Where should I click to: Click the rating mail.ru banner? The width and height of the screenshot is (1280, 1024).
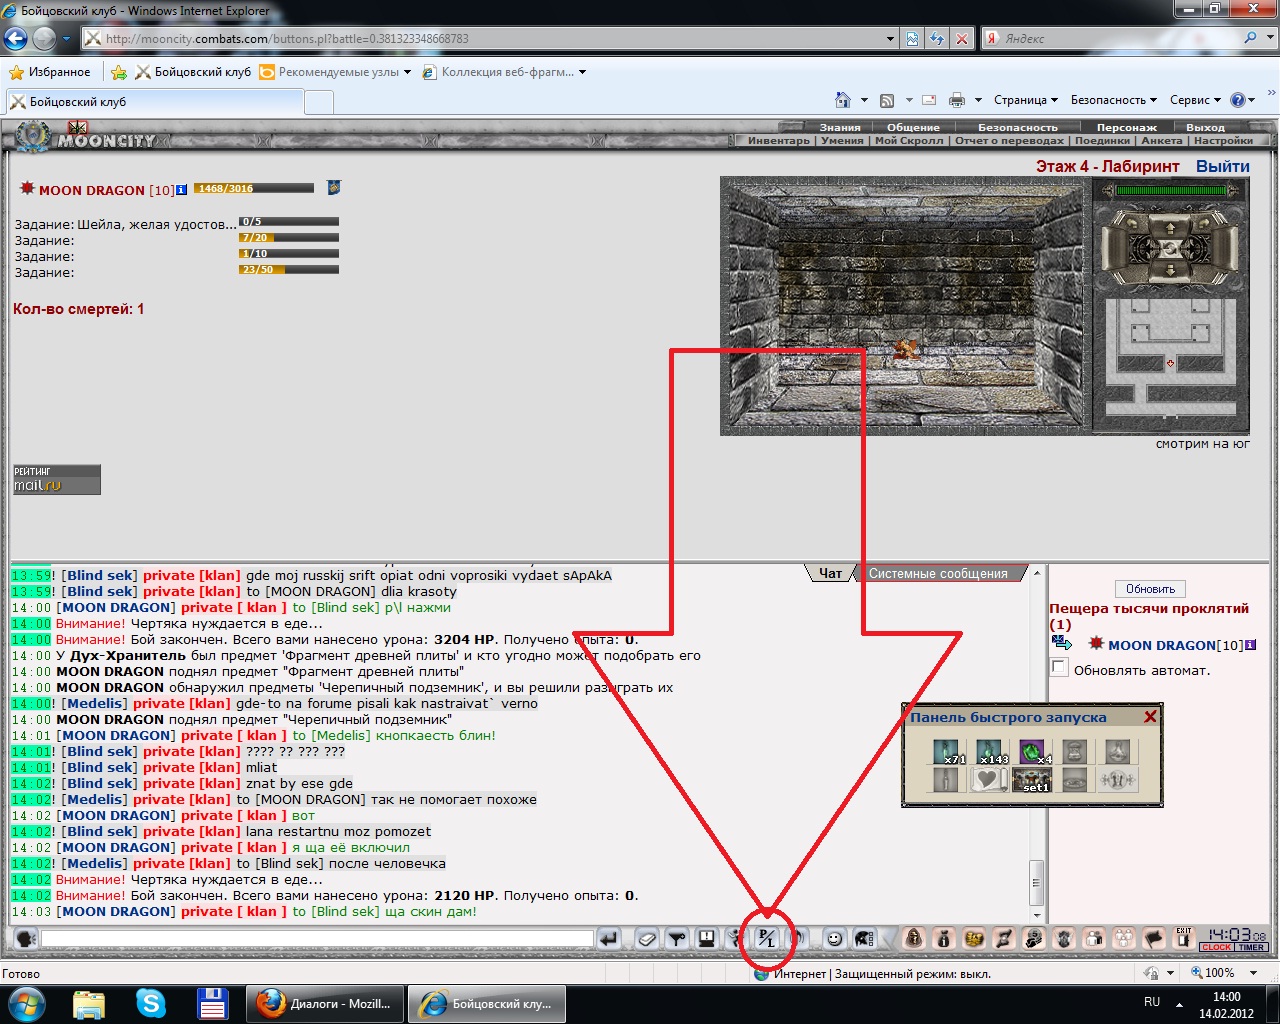pyautogui.click(x=57, y=479)
